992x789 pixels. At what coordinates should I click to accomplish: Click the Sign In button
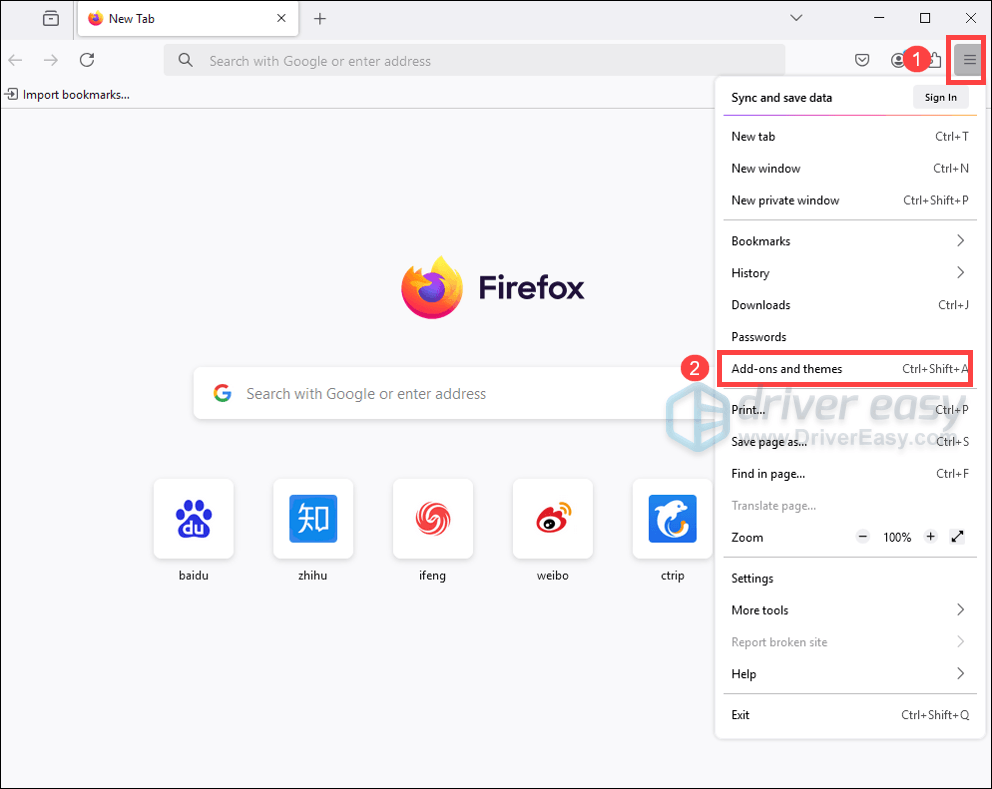pos(940,97)
